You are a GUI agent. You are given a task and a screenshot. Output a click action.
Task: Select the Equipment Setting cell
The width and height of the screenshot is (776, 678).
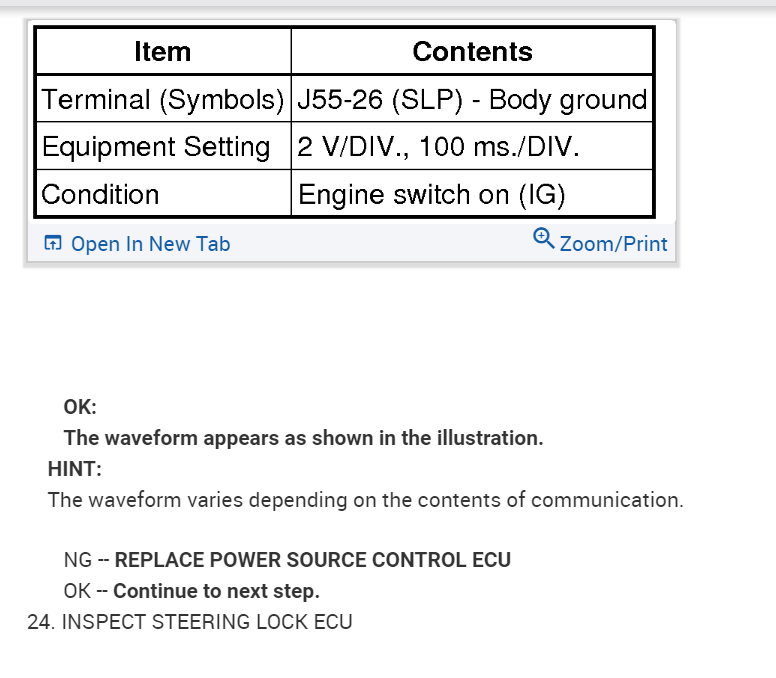156,147
